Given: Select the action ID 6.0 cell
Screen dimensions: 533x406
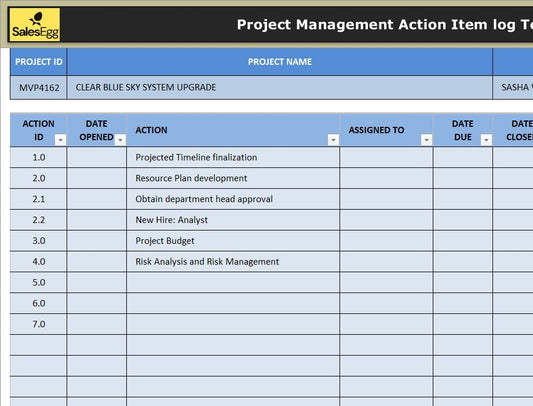Looking at the screenshot, I should point(39,303).
